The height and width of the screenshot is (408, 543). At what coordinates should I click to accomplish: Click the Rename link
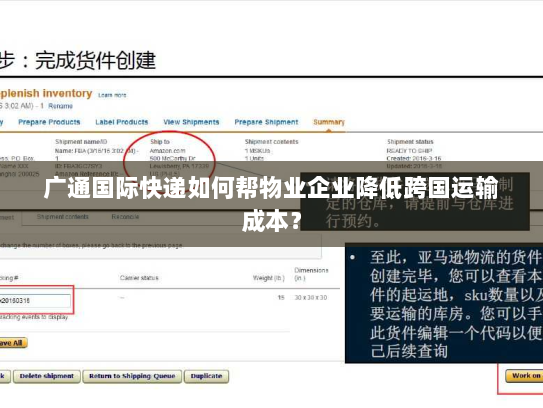click(60, 106)
